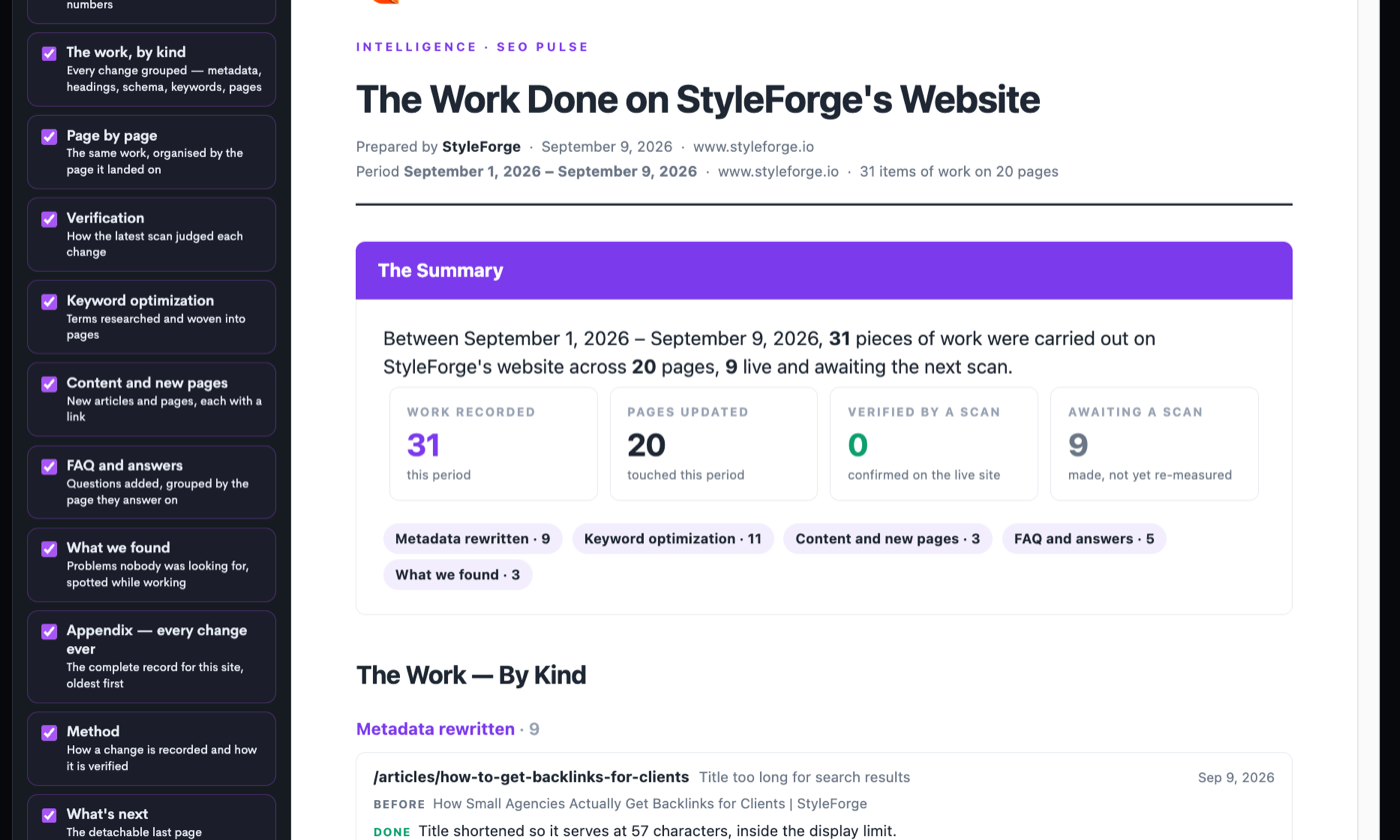Click "The Work — By Kind" heading
The height and width of the screenshot is (840, 1400).
(471, 675)
